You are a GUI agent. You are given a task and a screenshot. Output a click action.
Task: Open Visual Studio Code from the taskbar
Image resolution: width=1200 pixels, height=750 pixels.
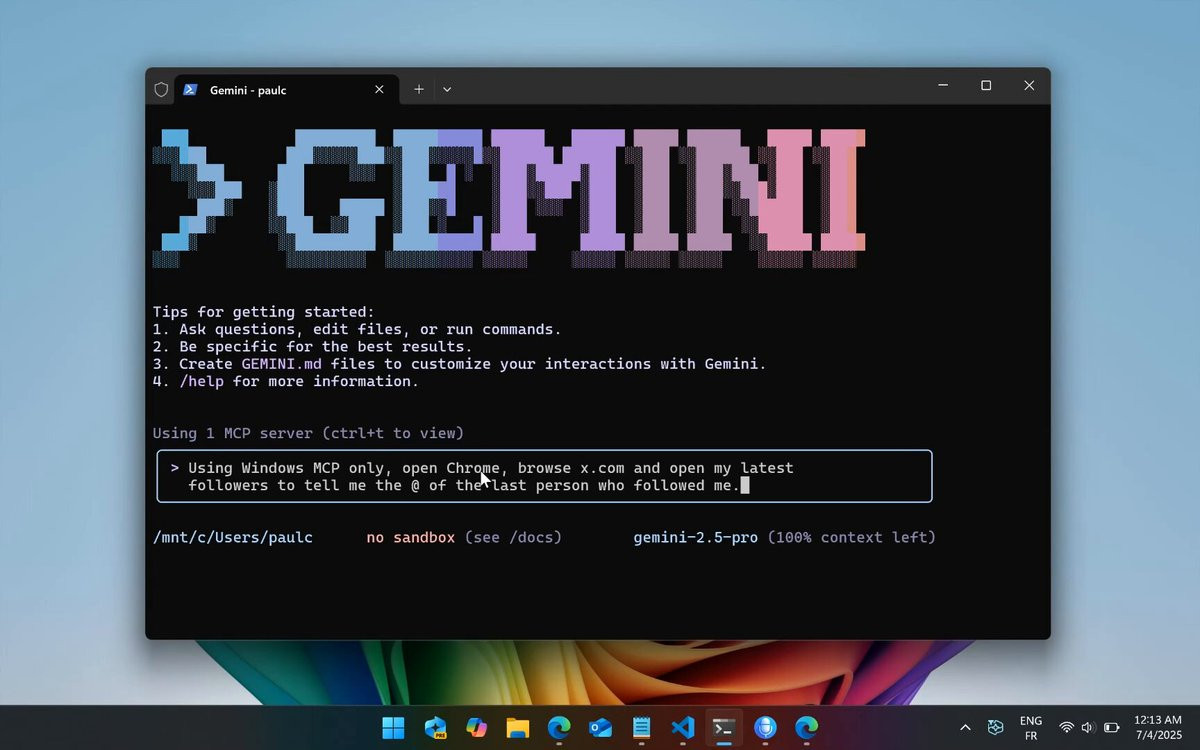[683, 728]
